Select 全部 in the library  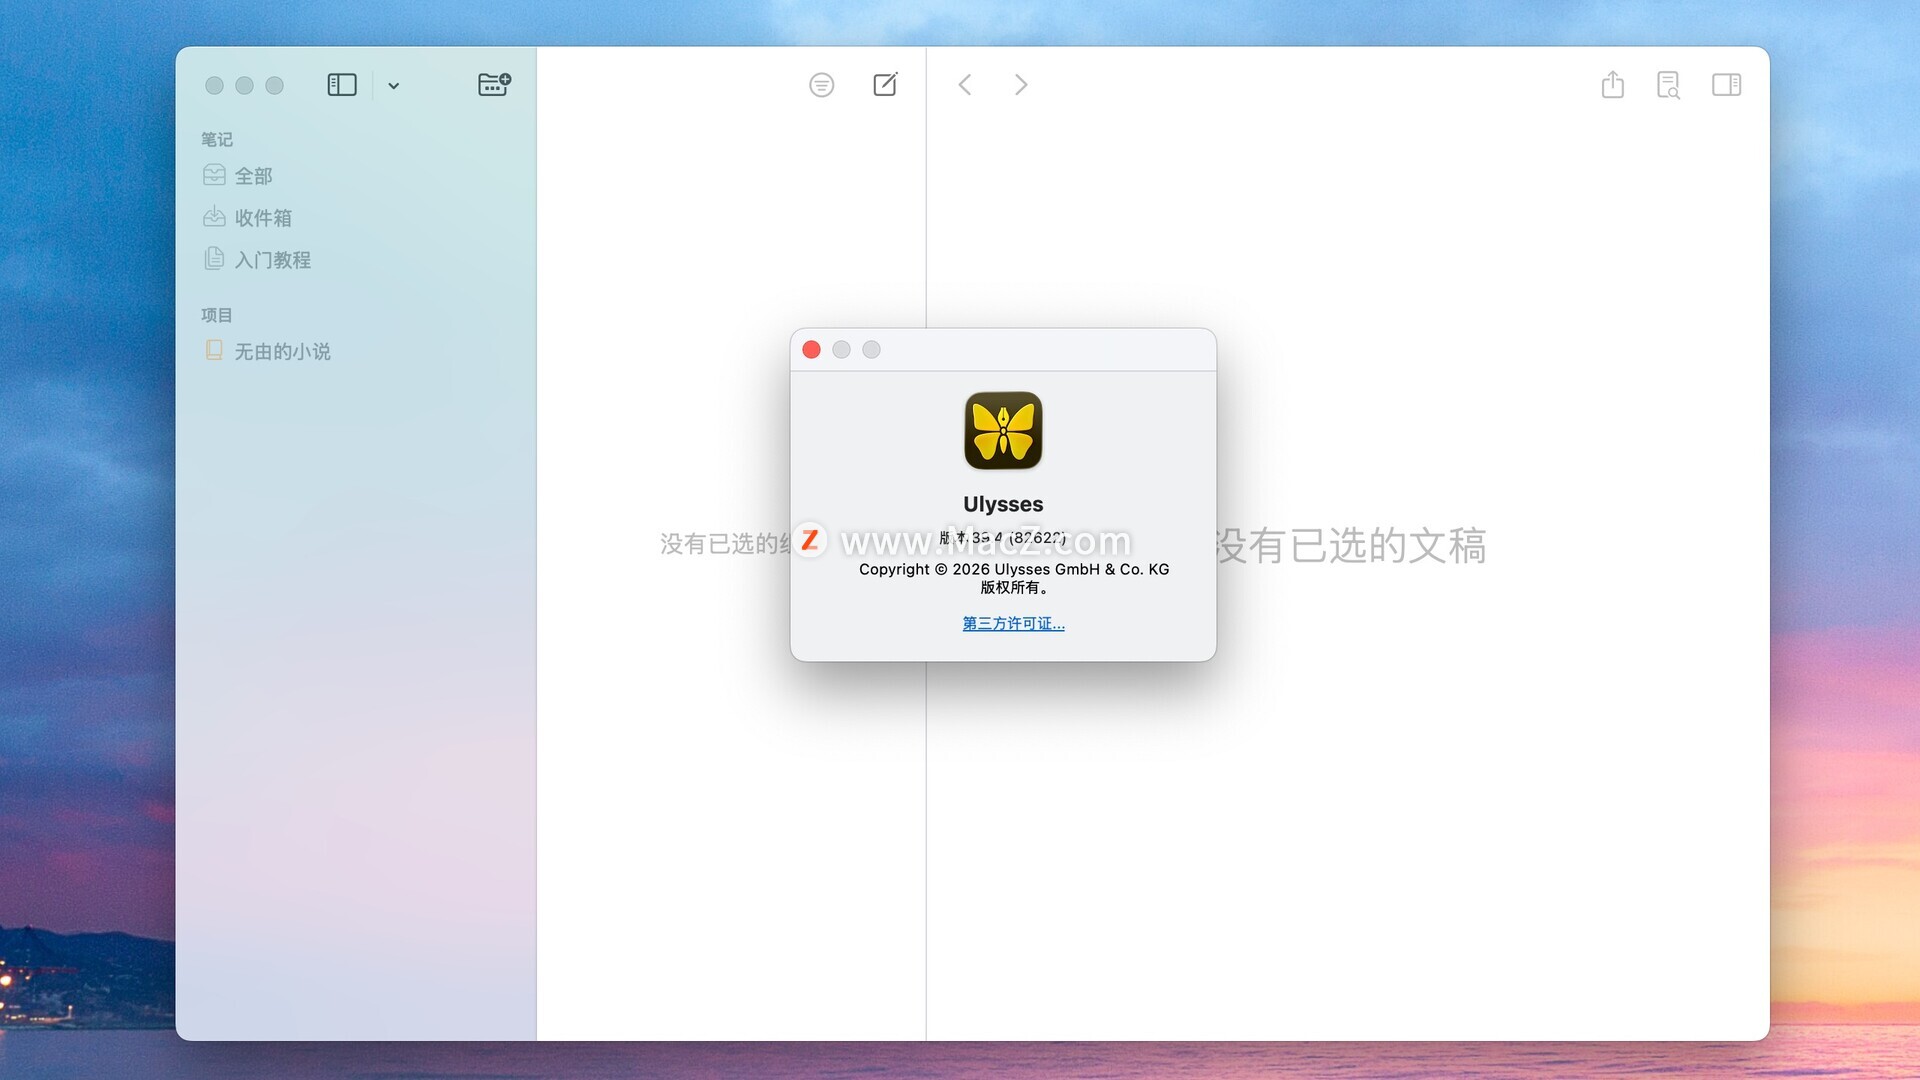(x=252, y=176)
